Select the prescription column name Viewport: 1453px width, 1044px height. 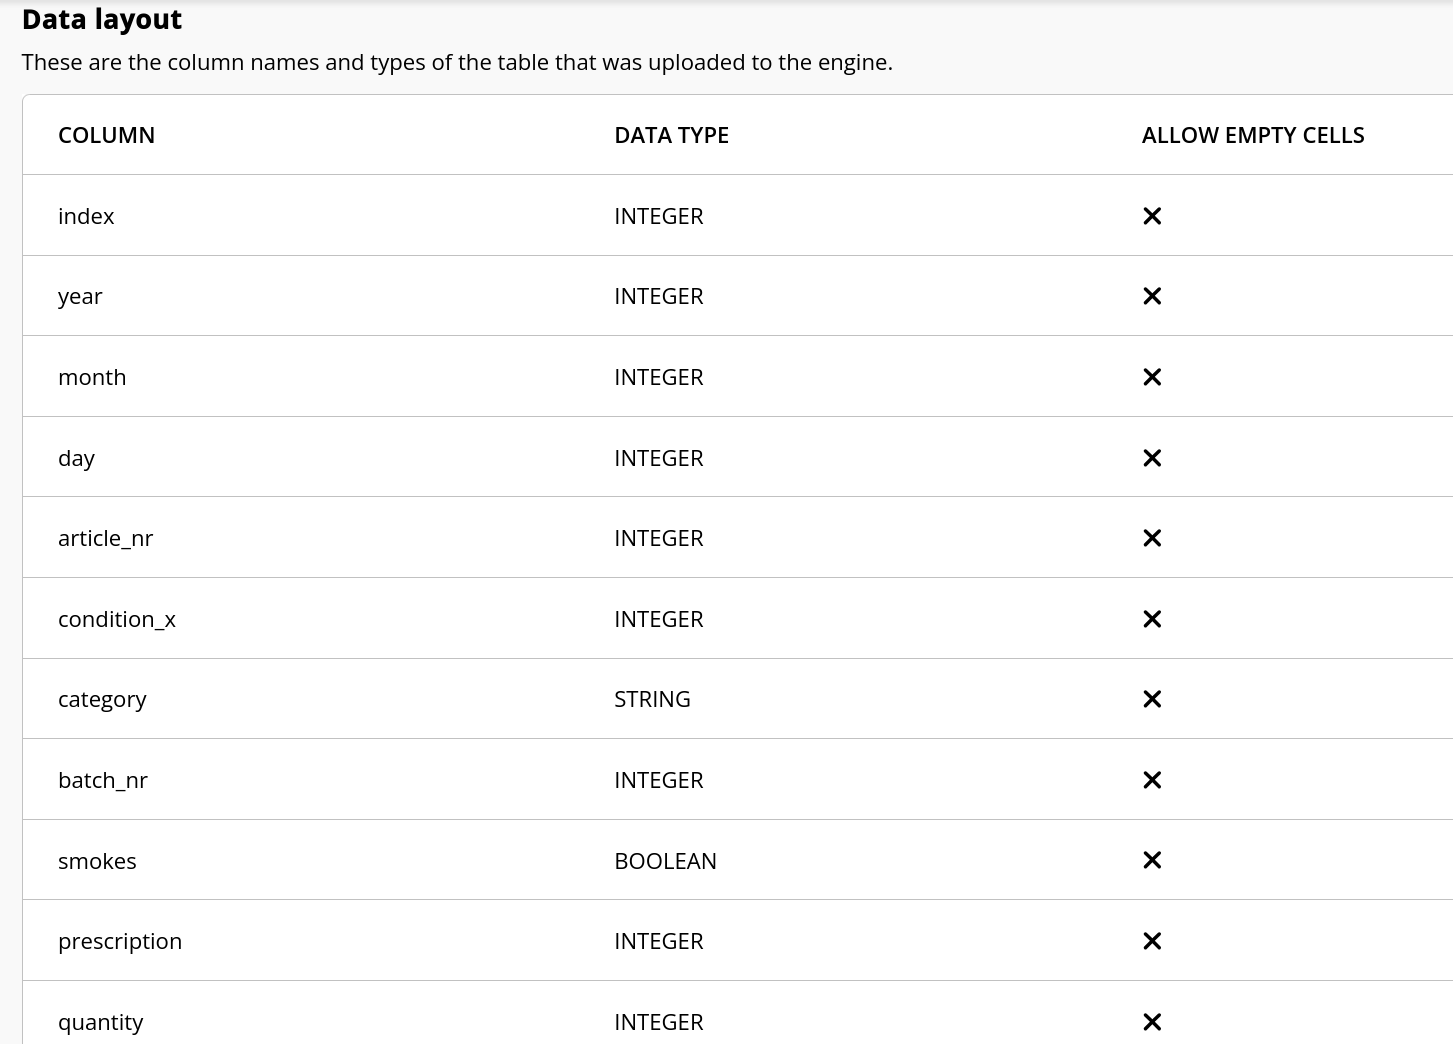(120, 940)
